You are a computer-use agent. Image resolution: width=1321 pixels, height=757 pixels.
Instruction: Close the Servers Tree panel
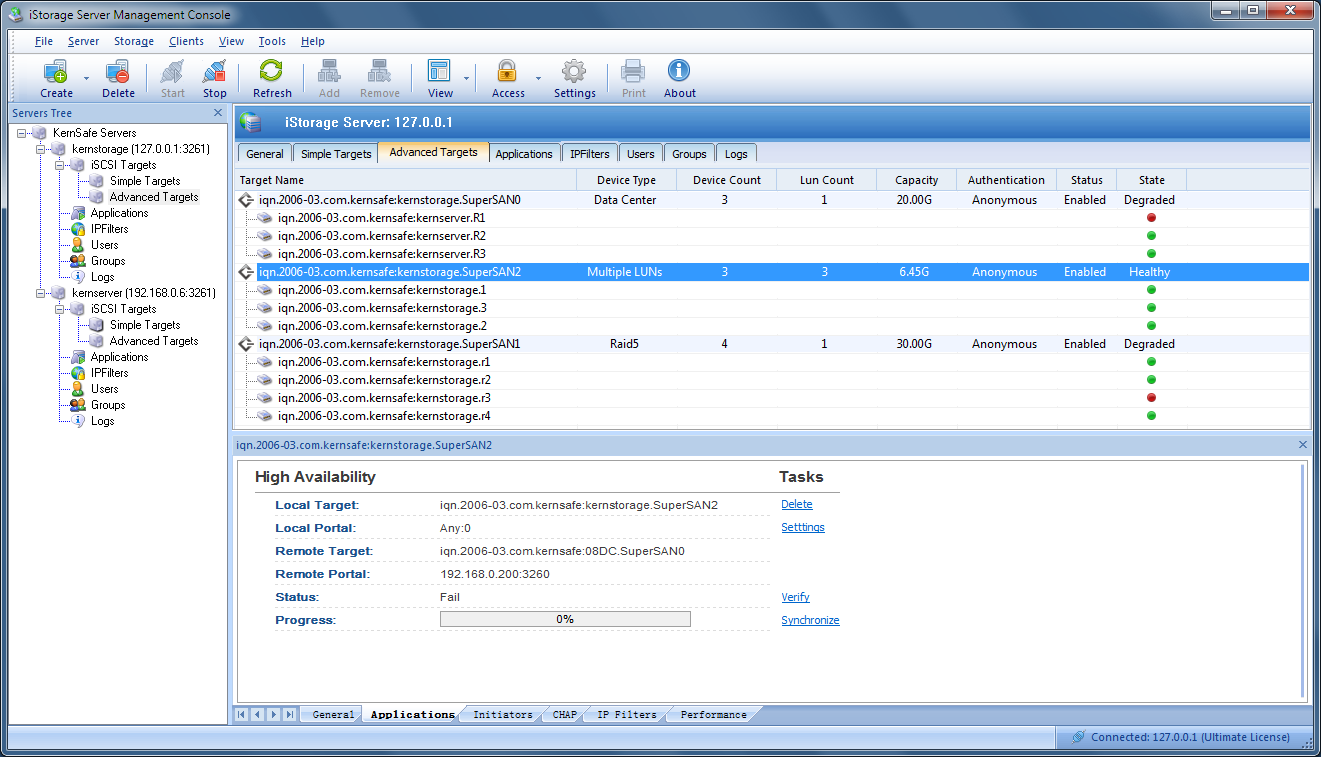(x=218, y=113)
